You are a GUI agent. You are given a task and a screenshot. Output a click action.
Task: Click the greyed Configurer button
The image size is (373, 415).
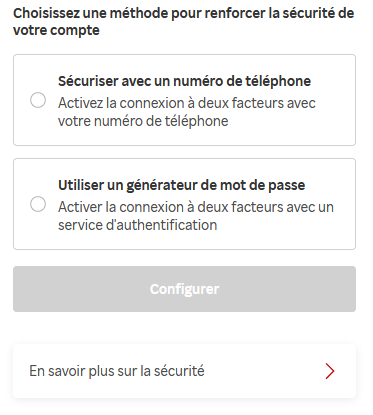coord(184,289)
